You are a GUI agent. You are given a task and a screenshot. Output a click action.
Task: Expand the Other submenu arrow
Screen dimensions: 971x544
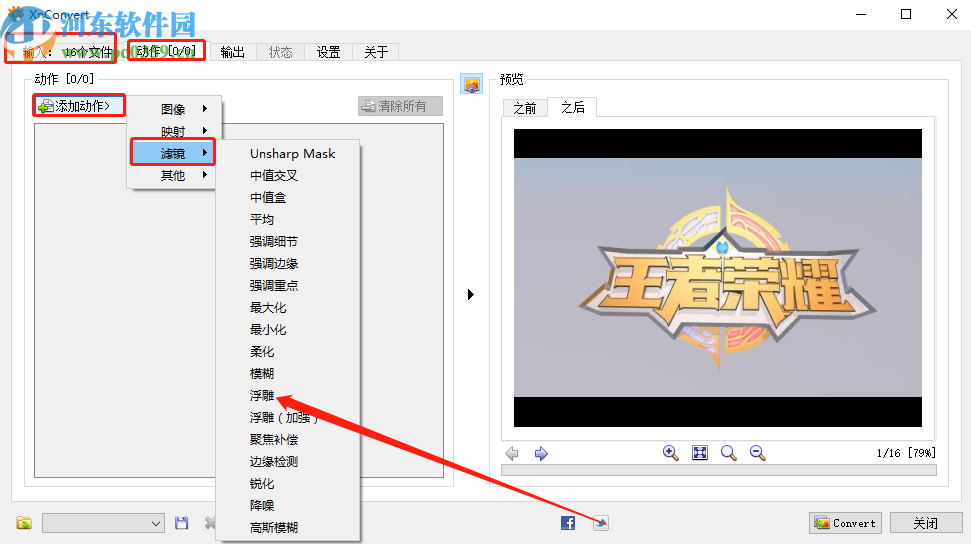click(x=204, y=175)
